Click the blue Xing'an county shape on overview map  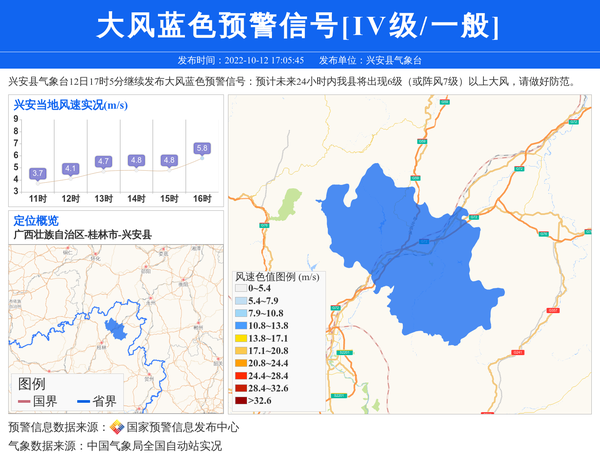[116, 329]
